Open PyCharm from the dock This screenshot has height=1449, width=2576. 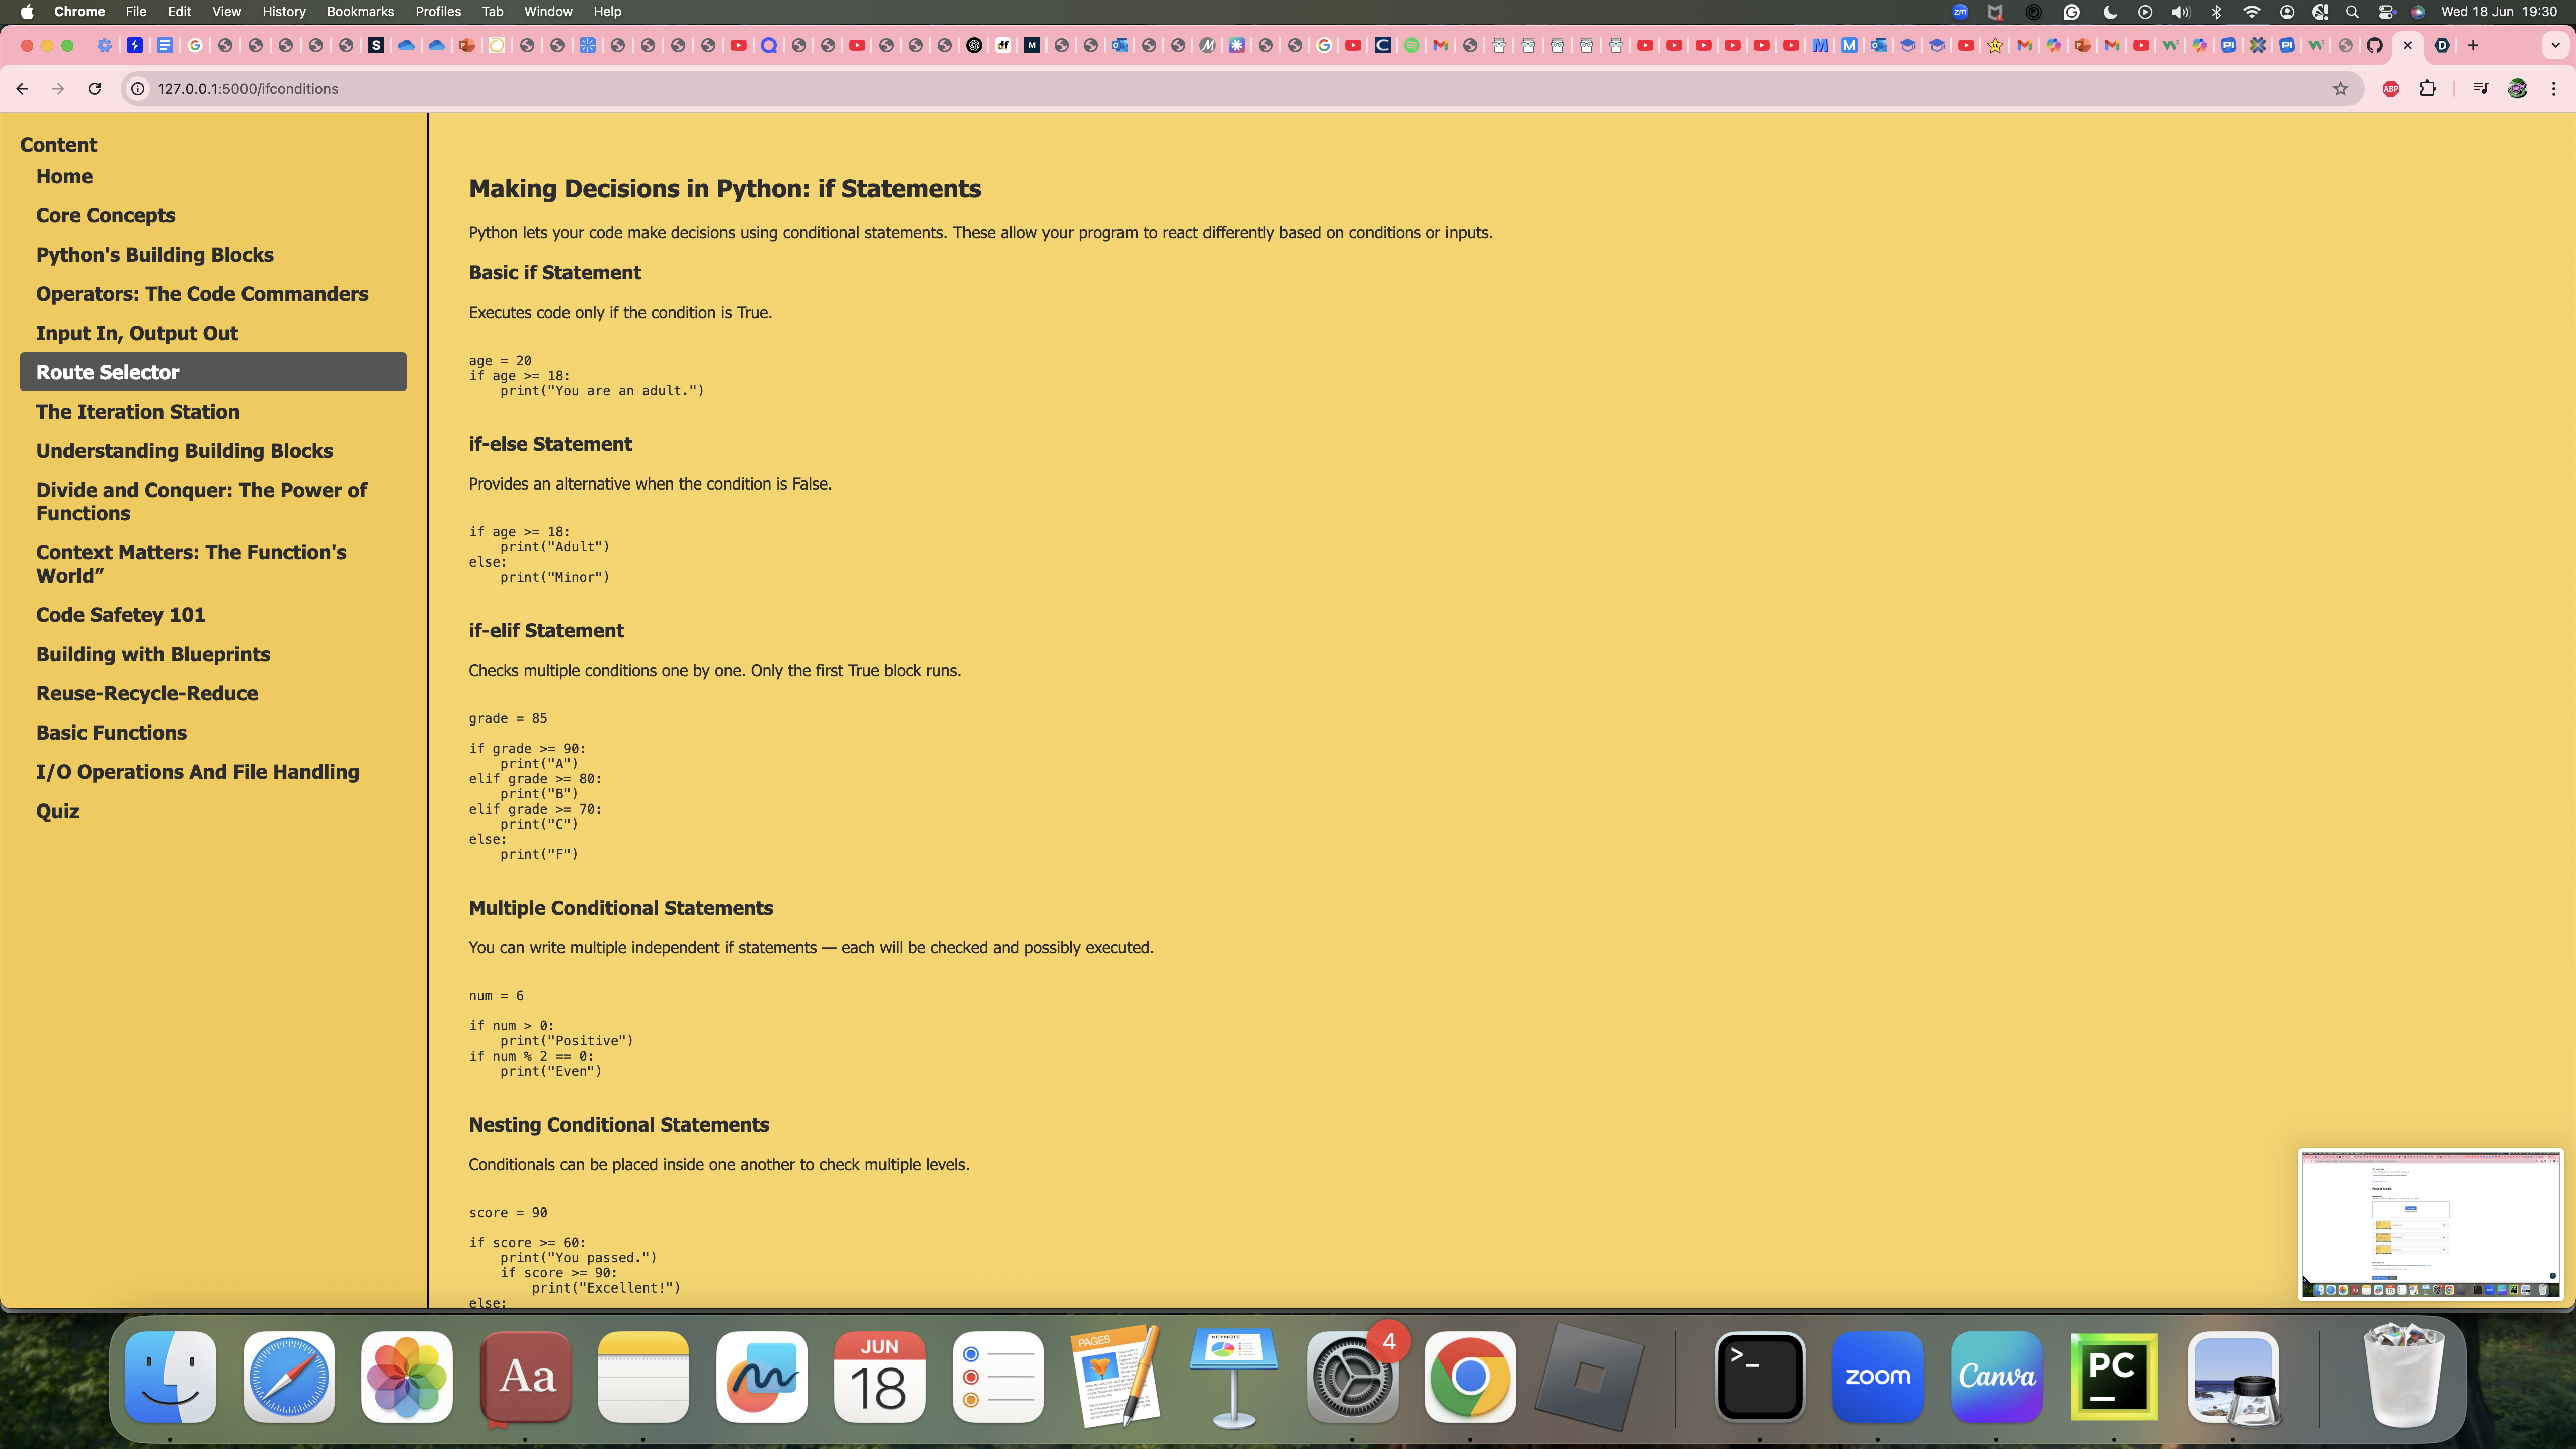coord(2113,1376)
